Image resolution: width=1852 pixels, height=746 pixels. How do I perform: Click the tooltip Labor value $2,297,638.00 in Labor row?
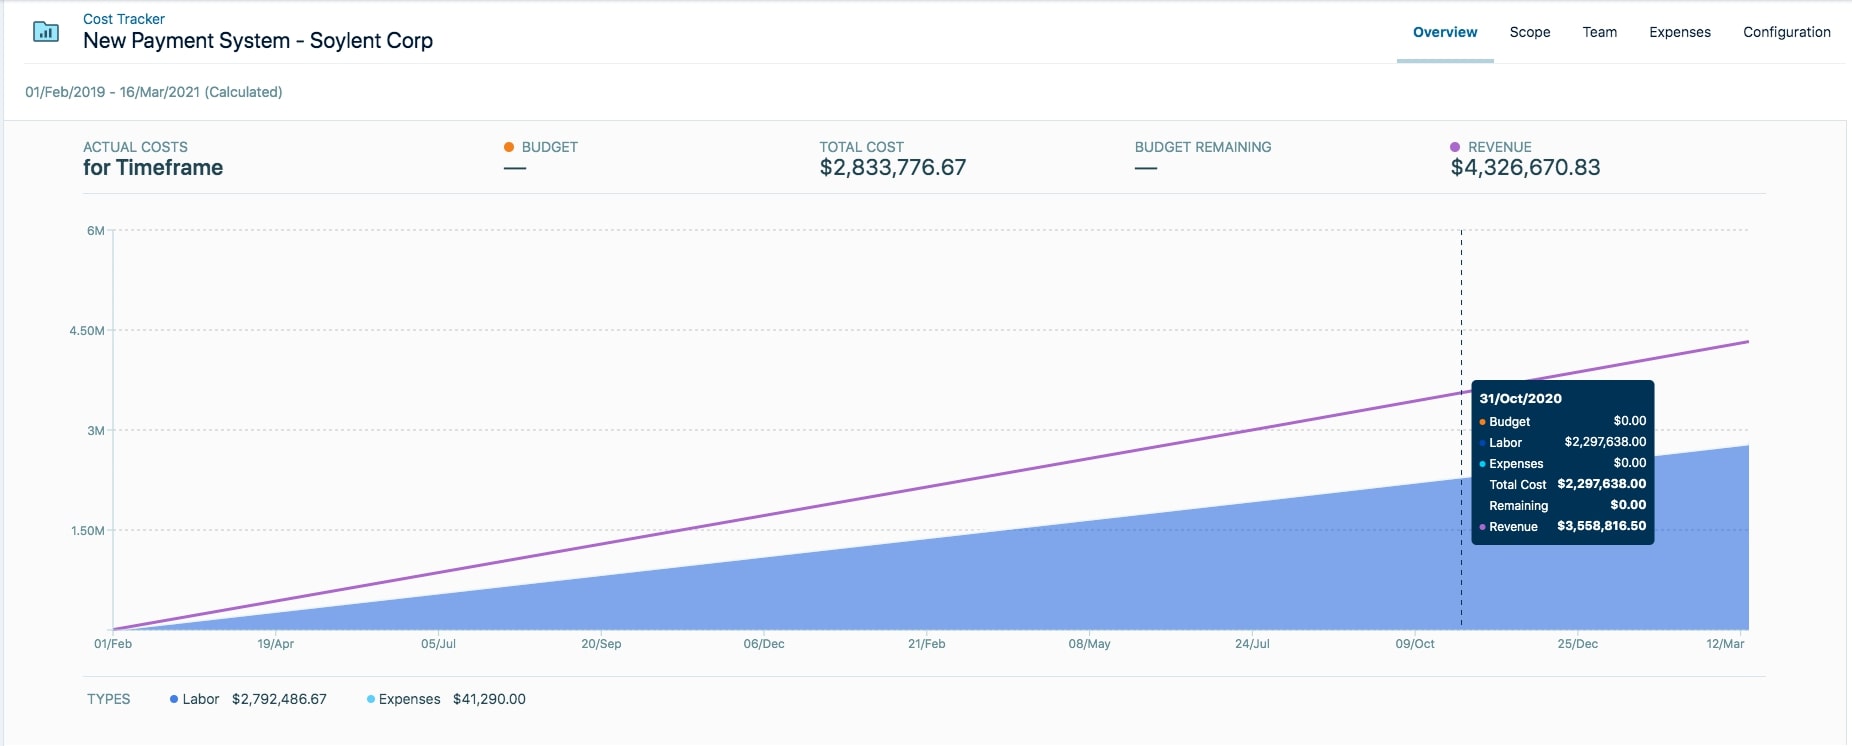click(x=1605, y=442)
